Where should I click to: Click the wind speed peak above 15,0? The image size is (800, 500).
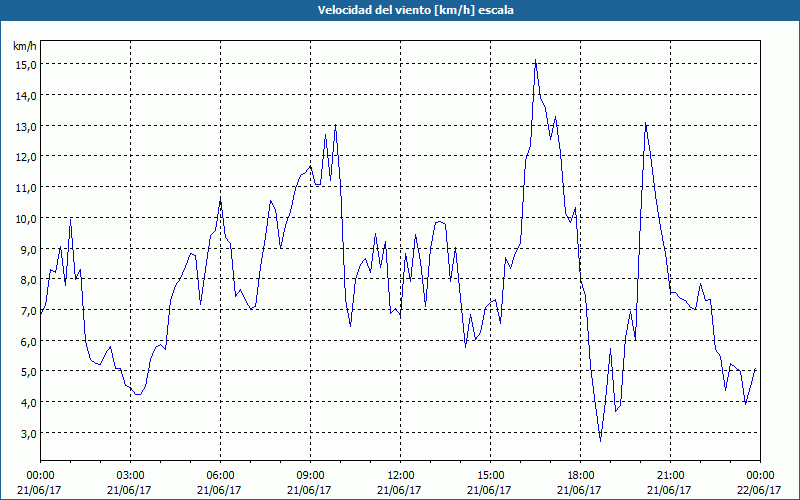535,60
